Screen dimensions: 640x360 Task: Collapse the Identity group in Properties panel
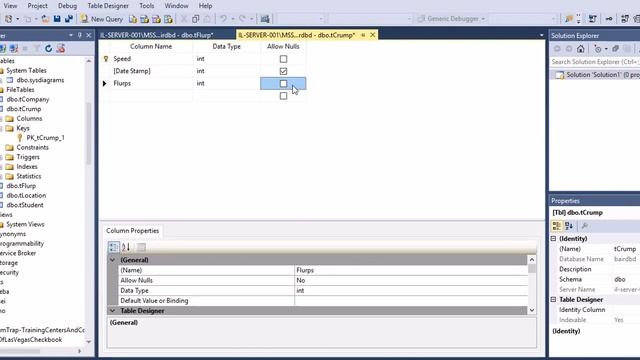[553, 238]
